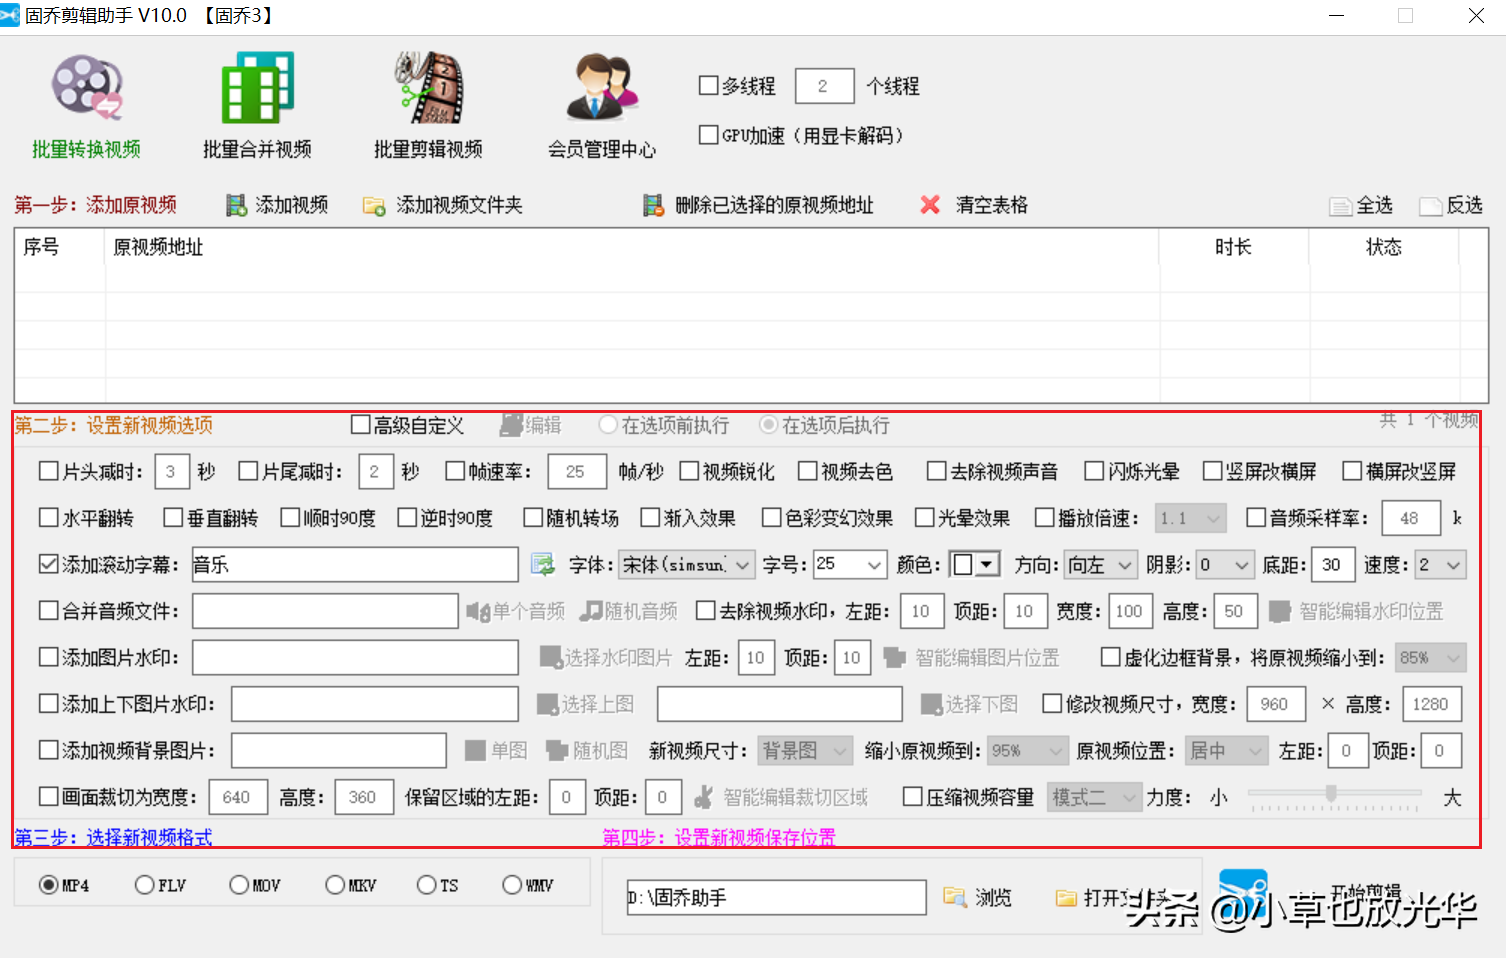Tick the 片头减时 checkbox
This screenshot has height=958, width=1506.
tap(48, 471)
